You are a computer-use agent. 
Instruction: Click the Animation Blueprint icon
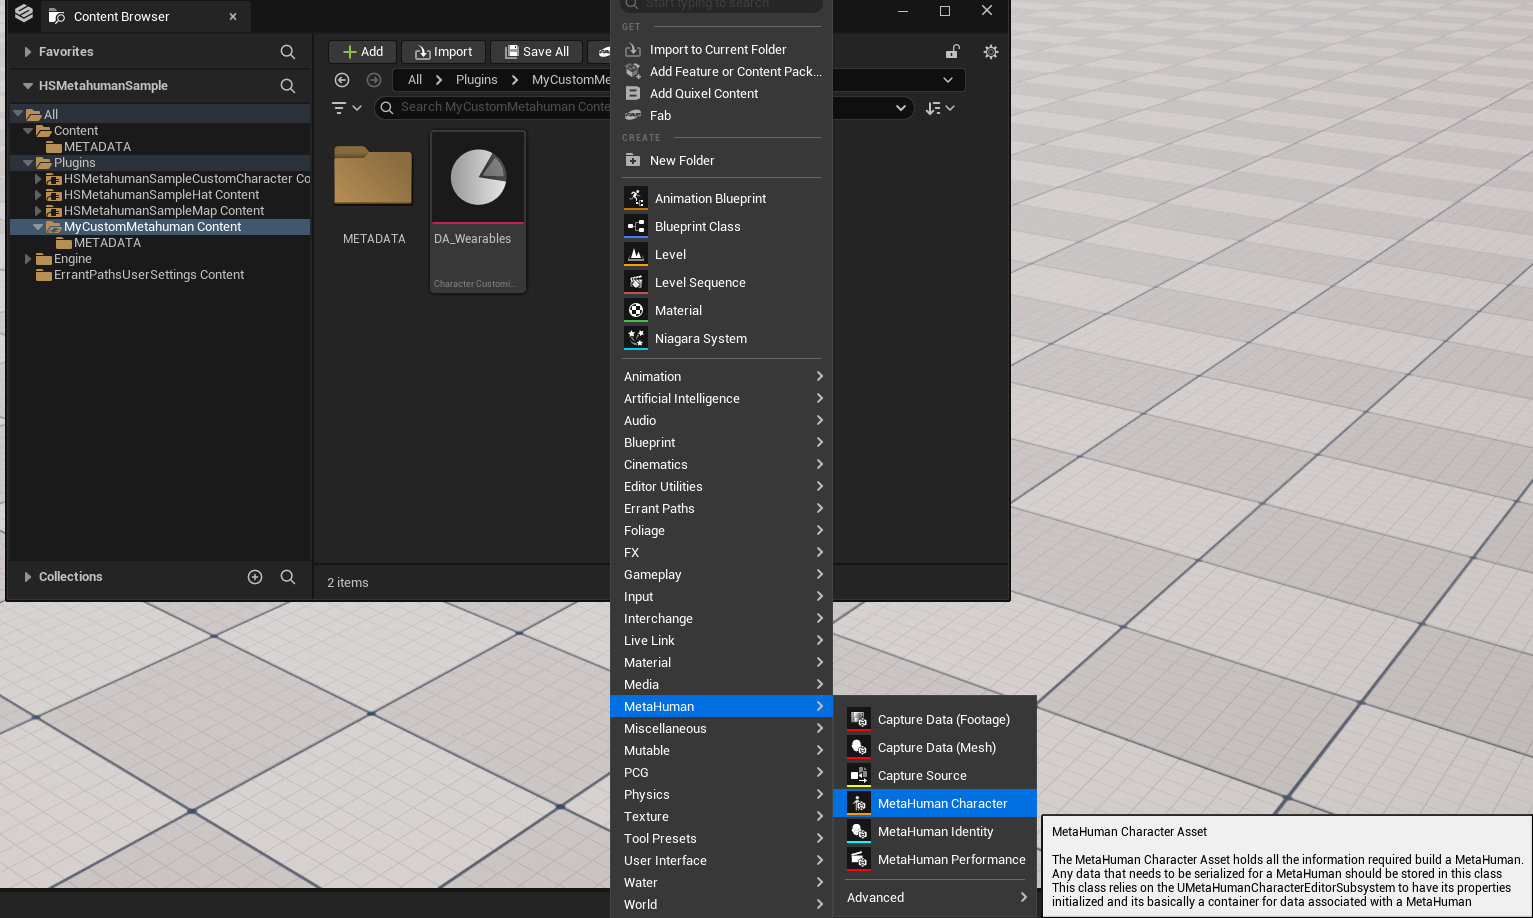[636, 198]
